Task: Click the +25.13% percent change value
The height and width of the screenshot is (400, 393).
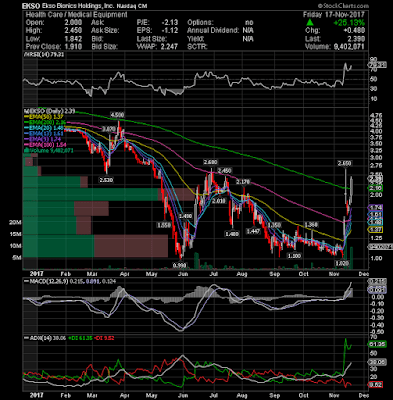Action: 349,23
